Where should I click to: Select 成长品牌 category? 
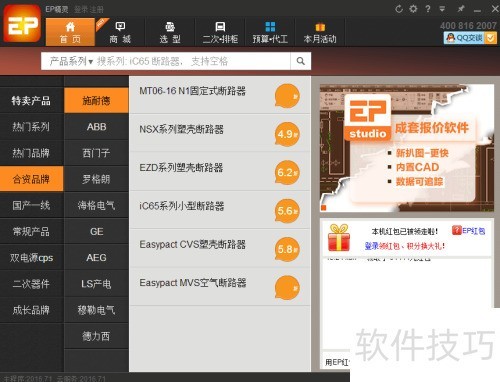pyautogui.click(x=31, y=310)
